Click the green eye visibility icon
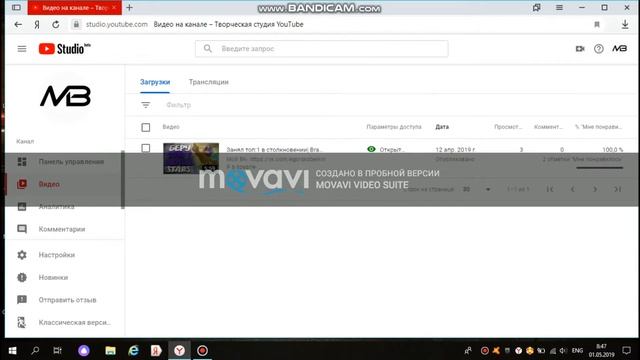 [x=371, y=149]
